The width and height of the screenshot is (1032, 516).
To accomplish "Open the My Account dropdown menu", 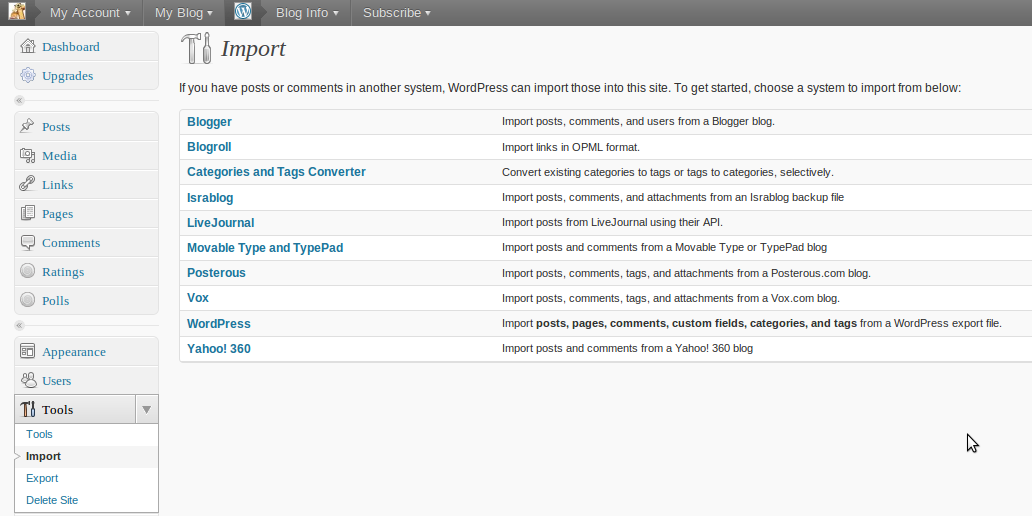I will 90,13.
